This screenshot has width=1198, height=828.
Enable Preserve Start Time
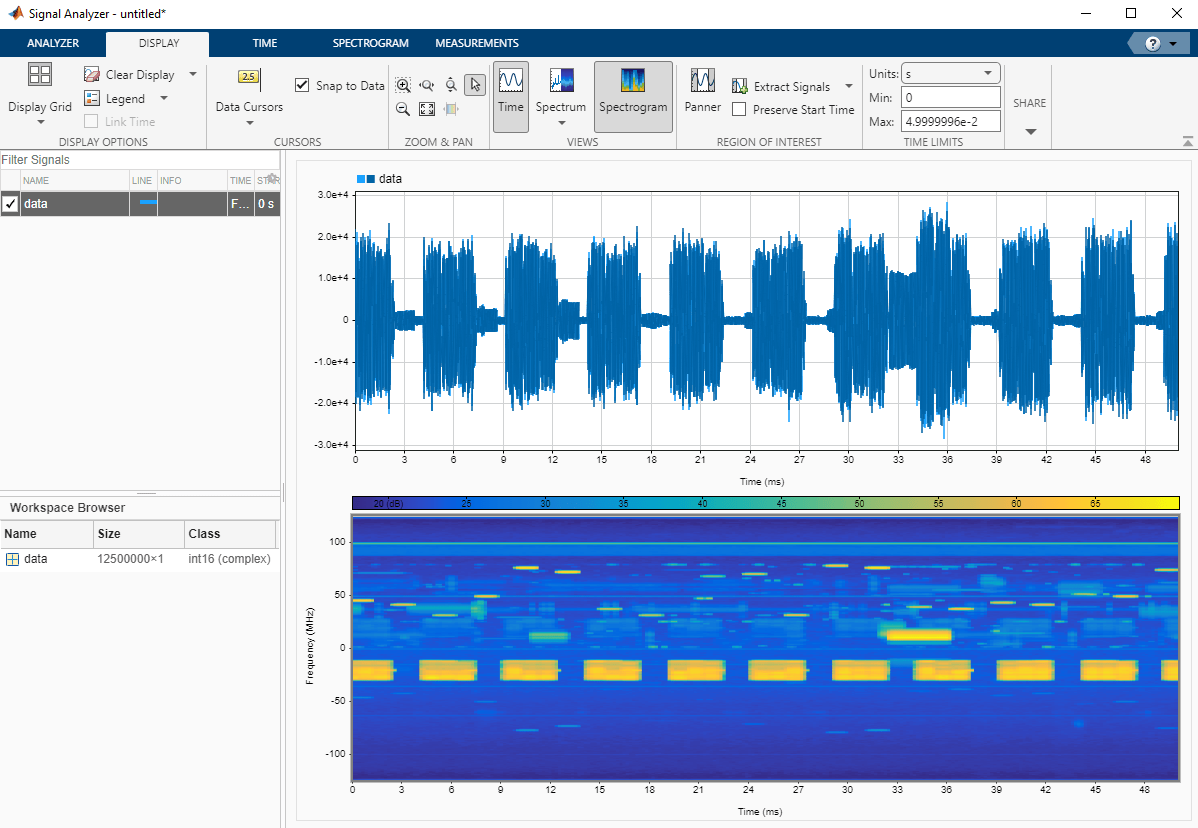(x=738, y=110)
